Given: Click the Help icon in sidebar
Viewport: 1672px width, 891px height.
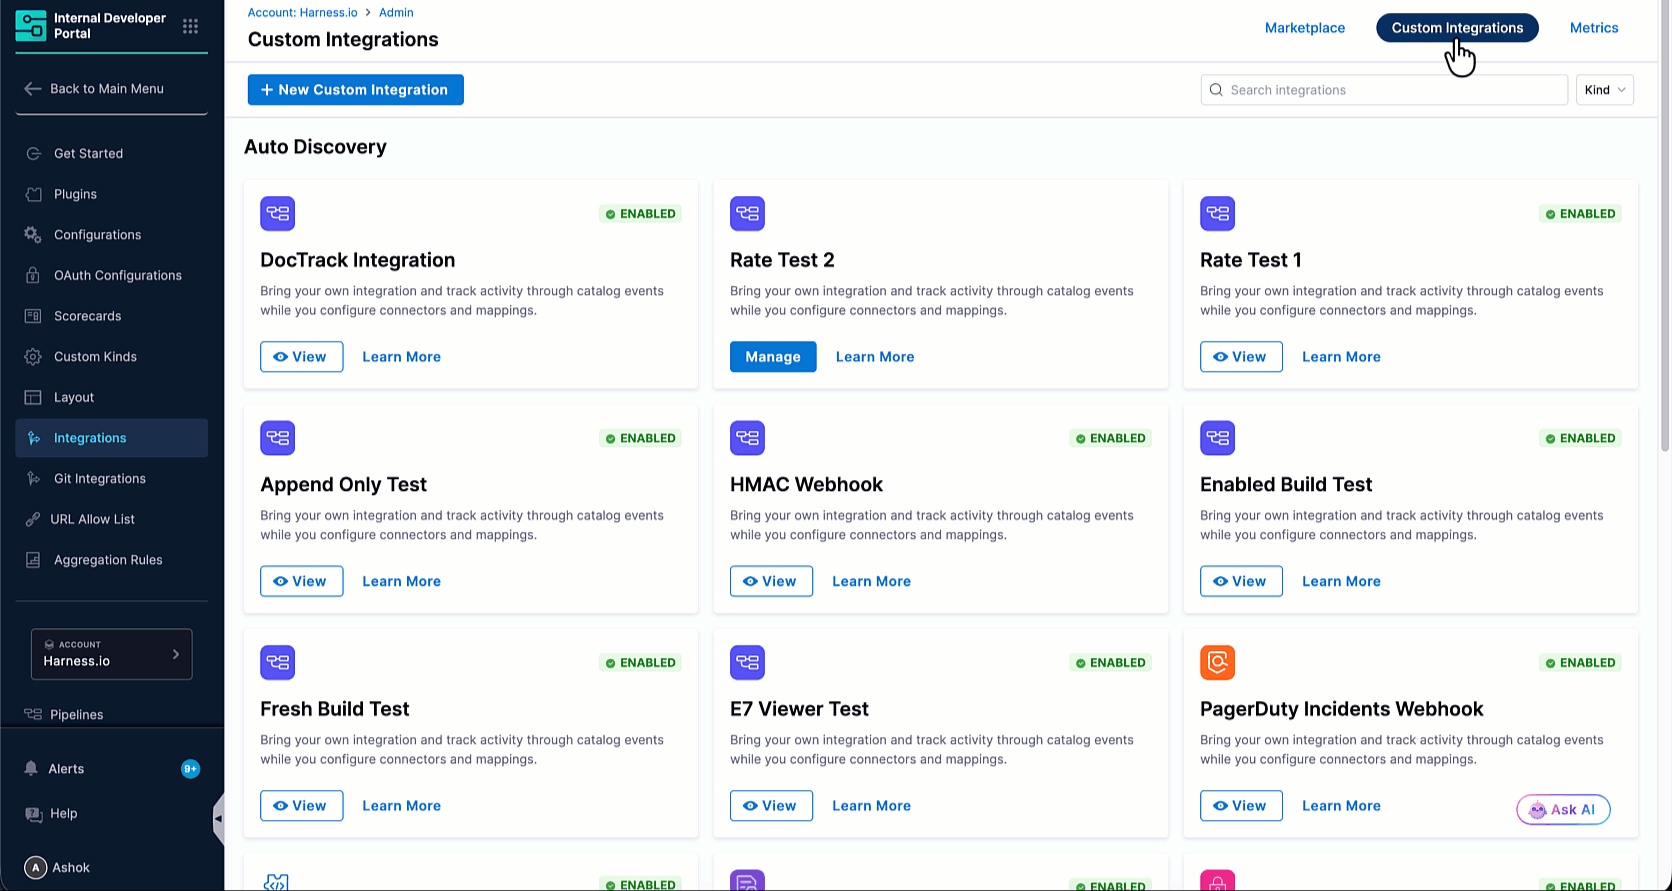Looking at the screenshot, I should point(33,814).
